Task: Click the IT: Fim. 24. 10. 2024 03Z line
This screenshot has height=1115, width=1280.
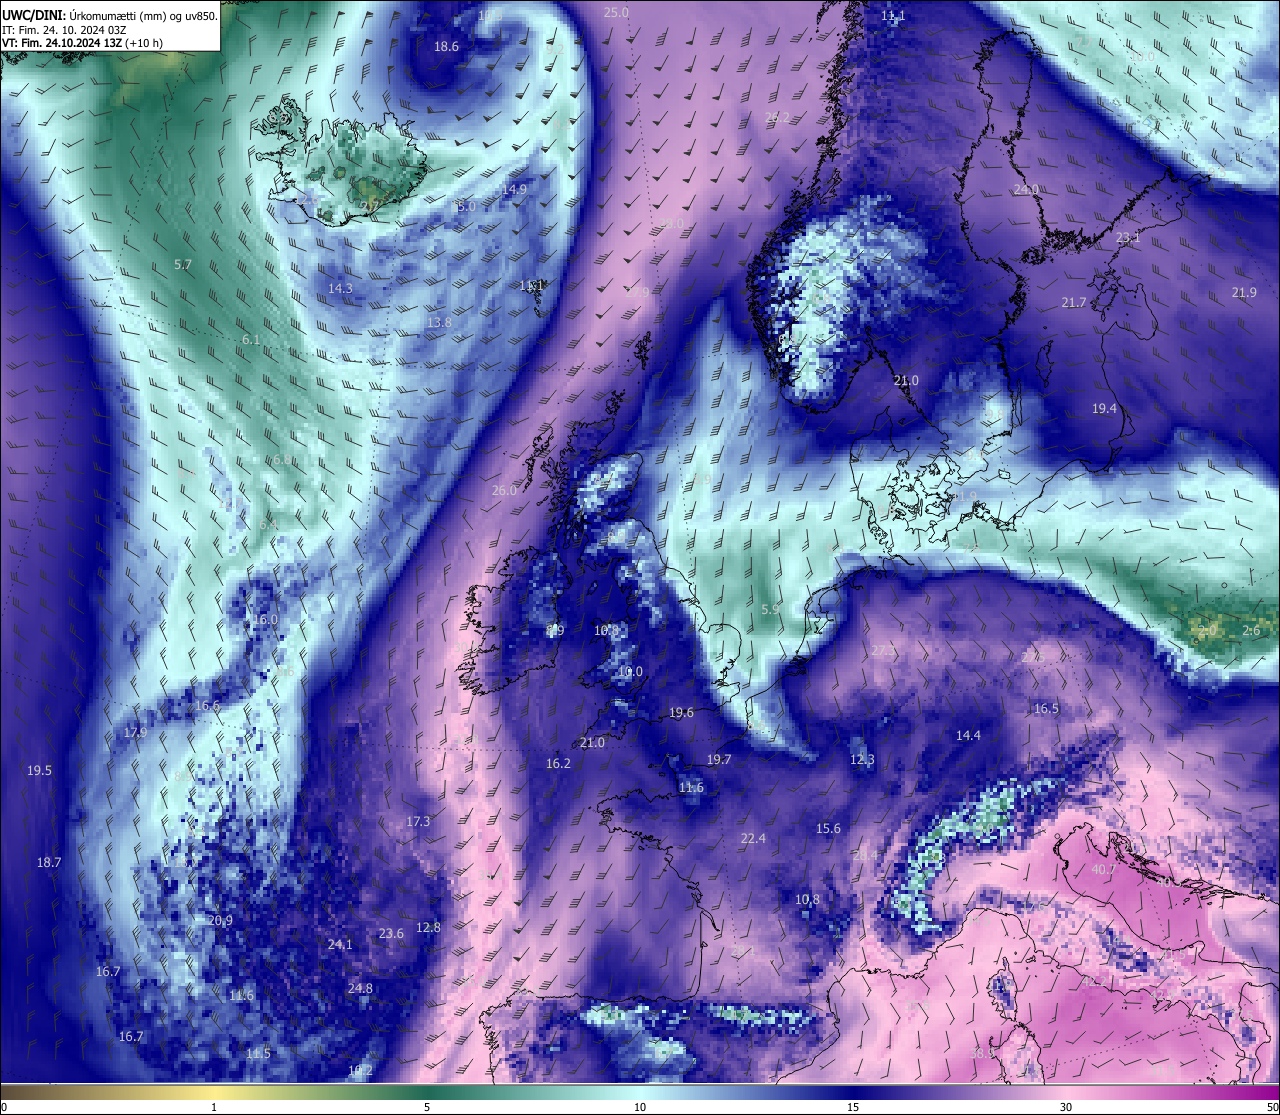Action: [64, 30]
